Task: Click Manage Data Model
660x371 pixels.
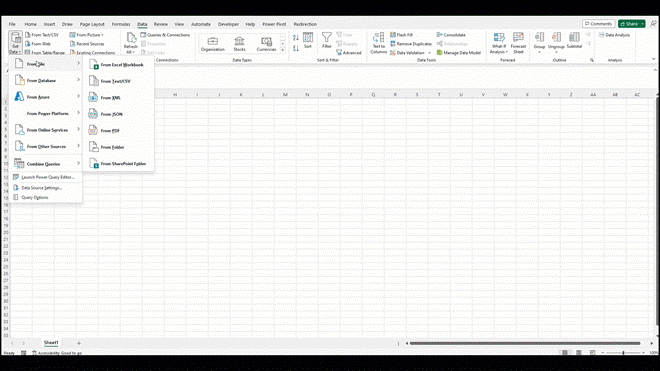Action: pyautogui.click(x=458, y=53)
